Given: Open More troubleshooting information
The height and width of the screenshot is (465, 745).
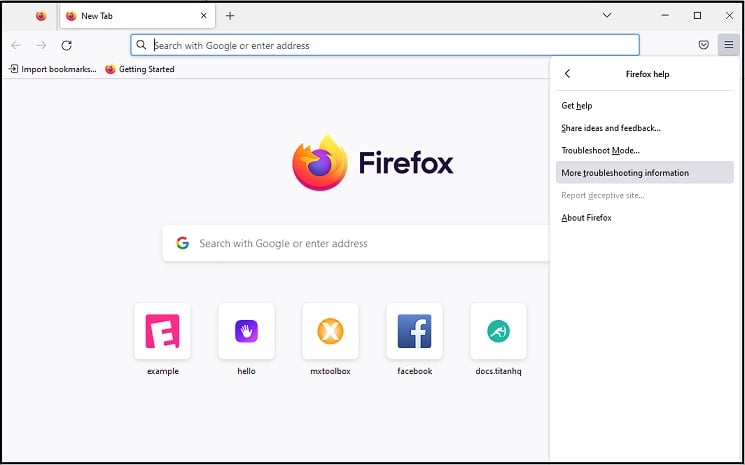Looking at the screenshot, I should point(644,172).
